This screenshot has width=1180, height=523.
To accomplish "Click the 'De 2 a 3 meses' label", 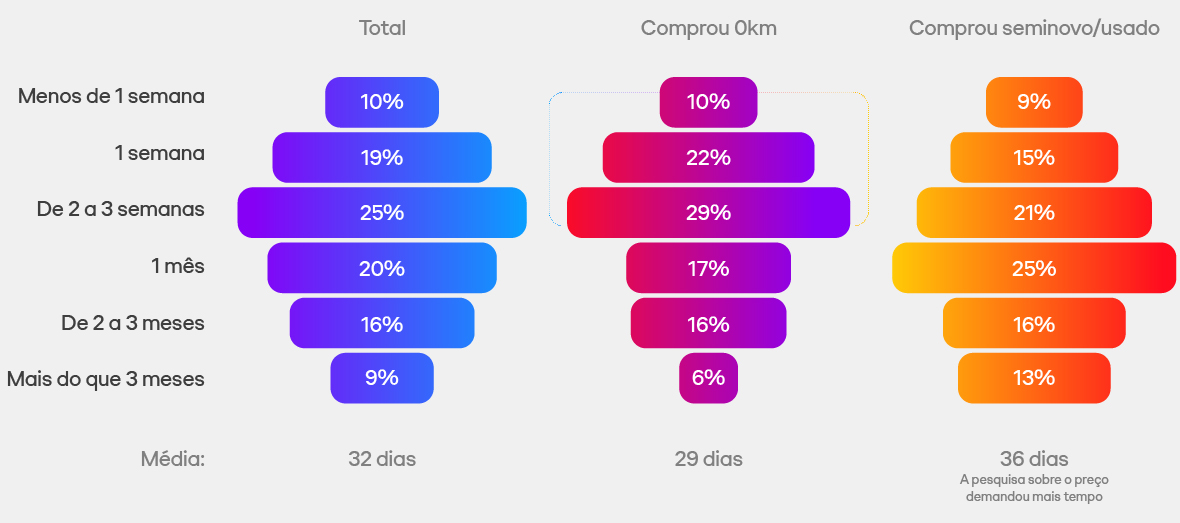I will (x=132, y=323).
